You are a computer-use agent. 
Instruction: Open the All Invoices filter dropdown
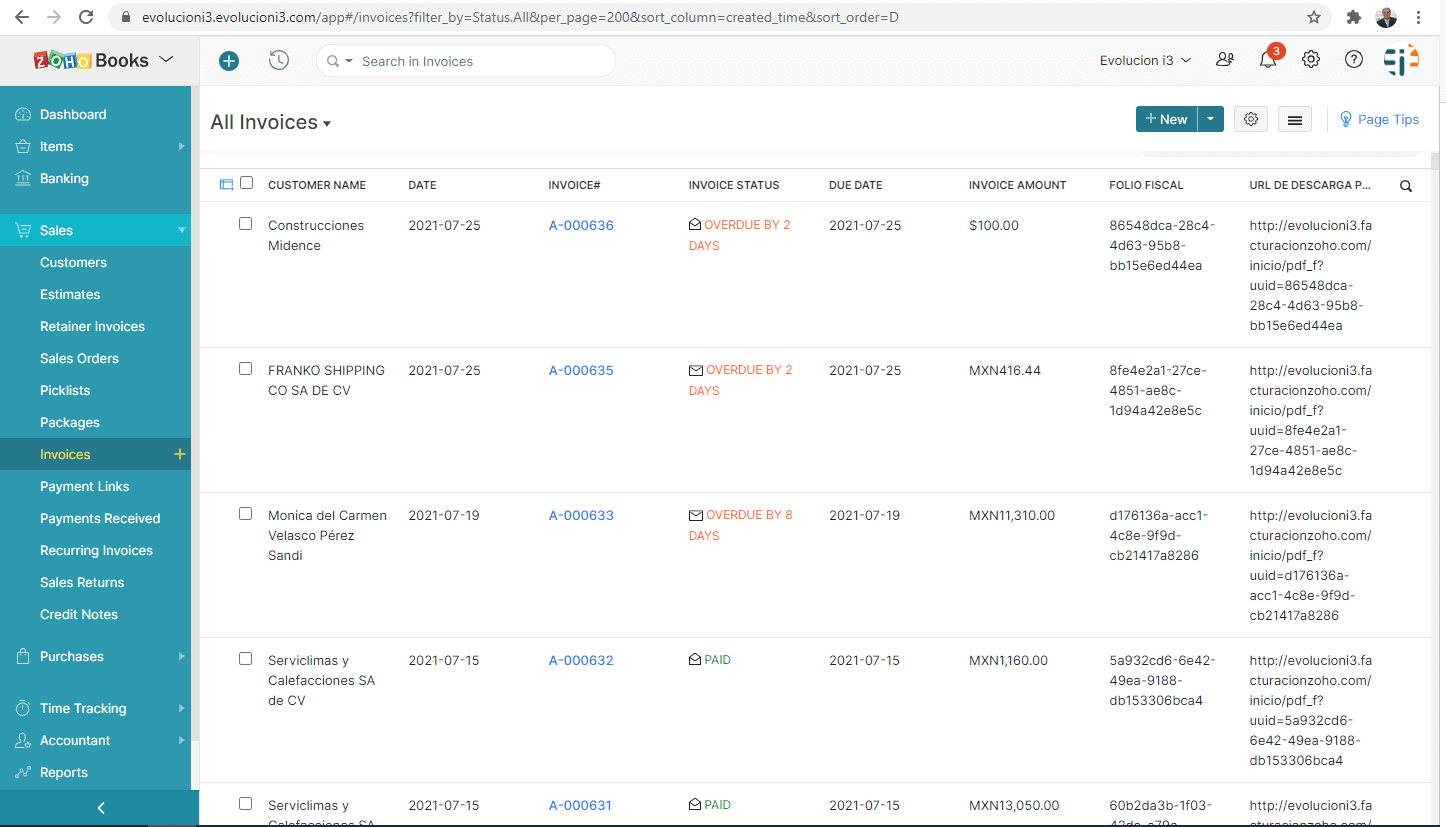270,123
